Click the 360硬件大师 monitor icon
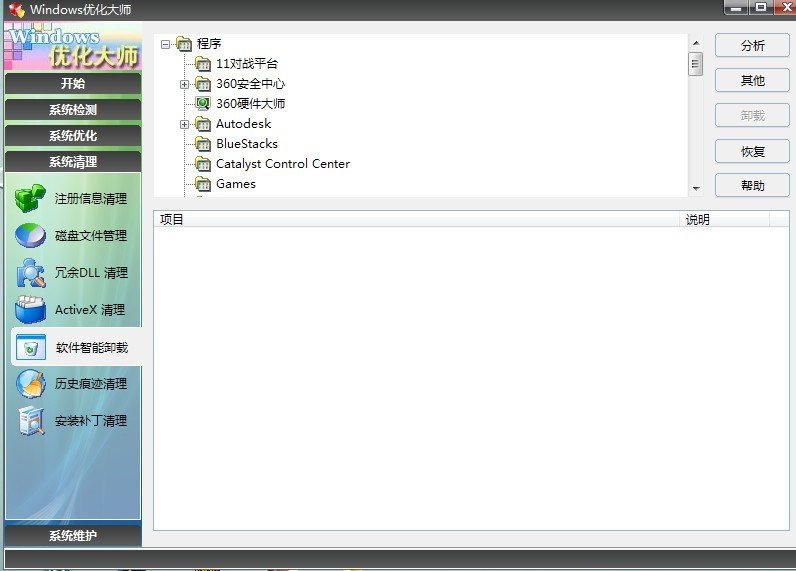This screenshot has height=571, width=796. [x=203, y=104]
